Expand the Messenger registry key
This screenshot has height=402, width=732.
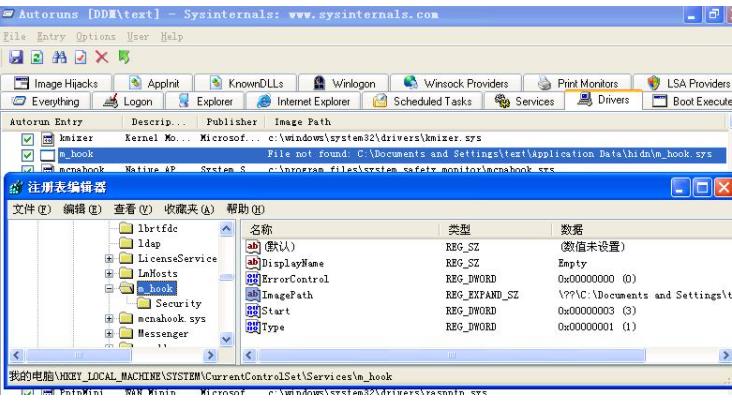point(109,333)
